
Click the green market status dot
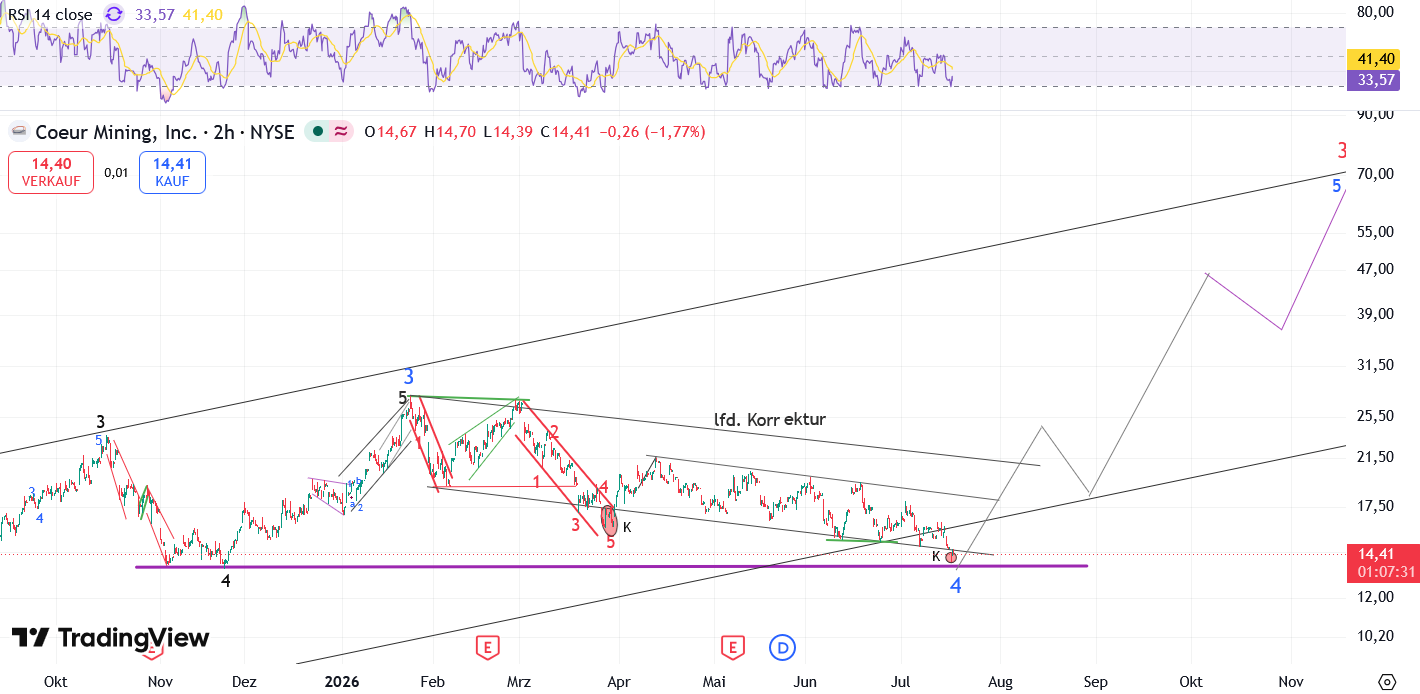coord(318,131)
